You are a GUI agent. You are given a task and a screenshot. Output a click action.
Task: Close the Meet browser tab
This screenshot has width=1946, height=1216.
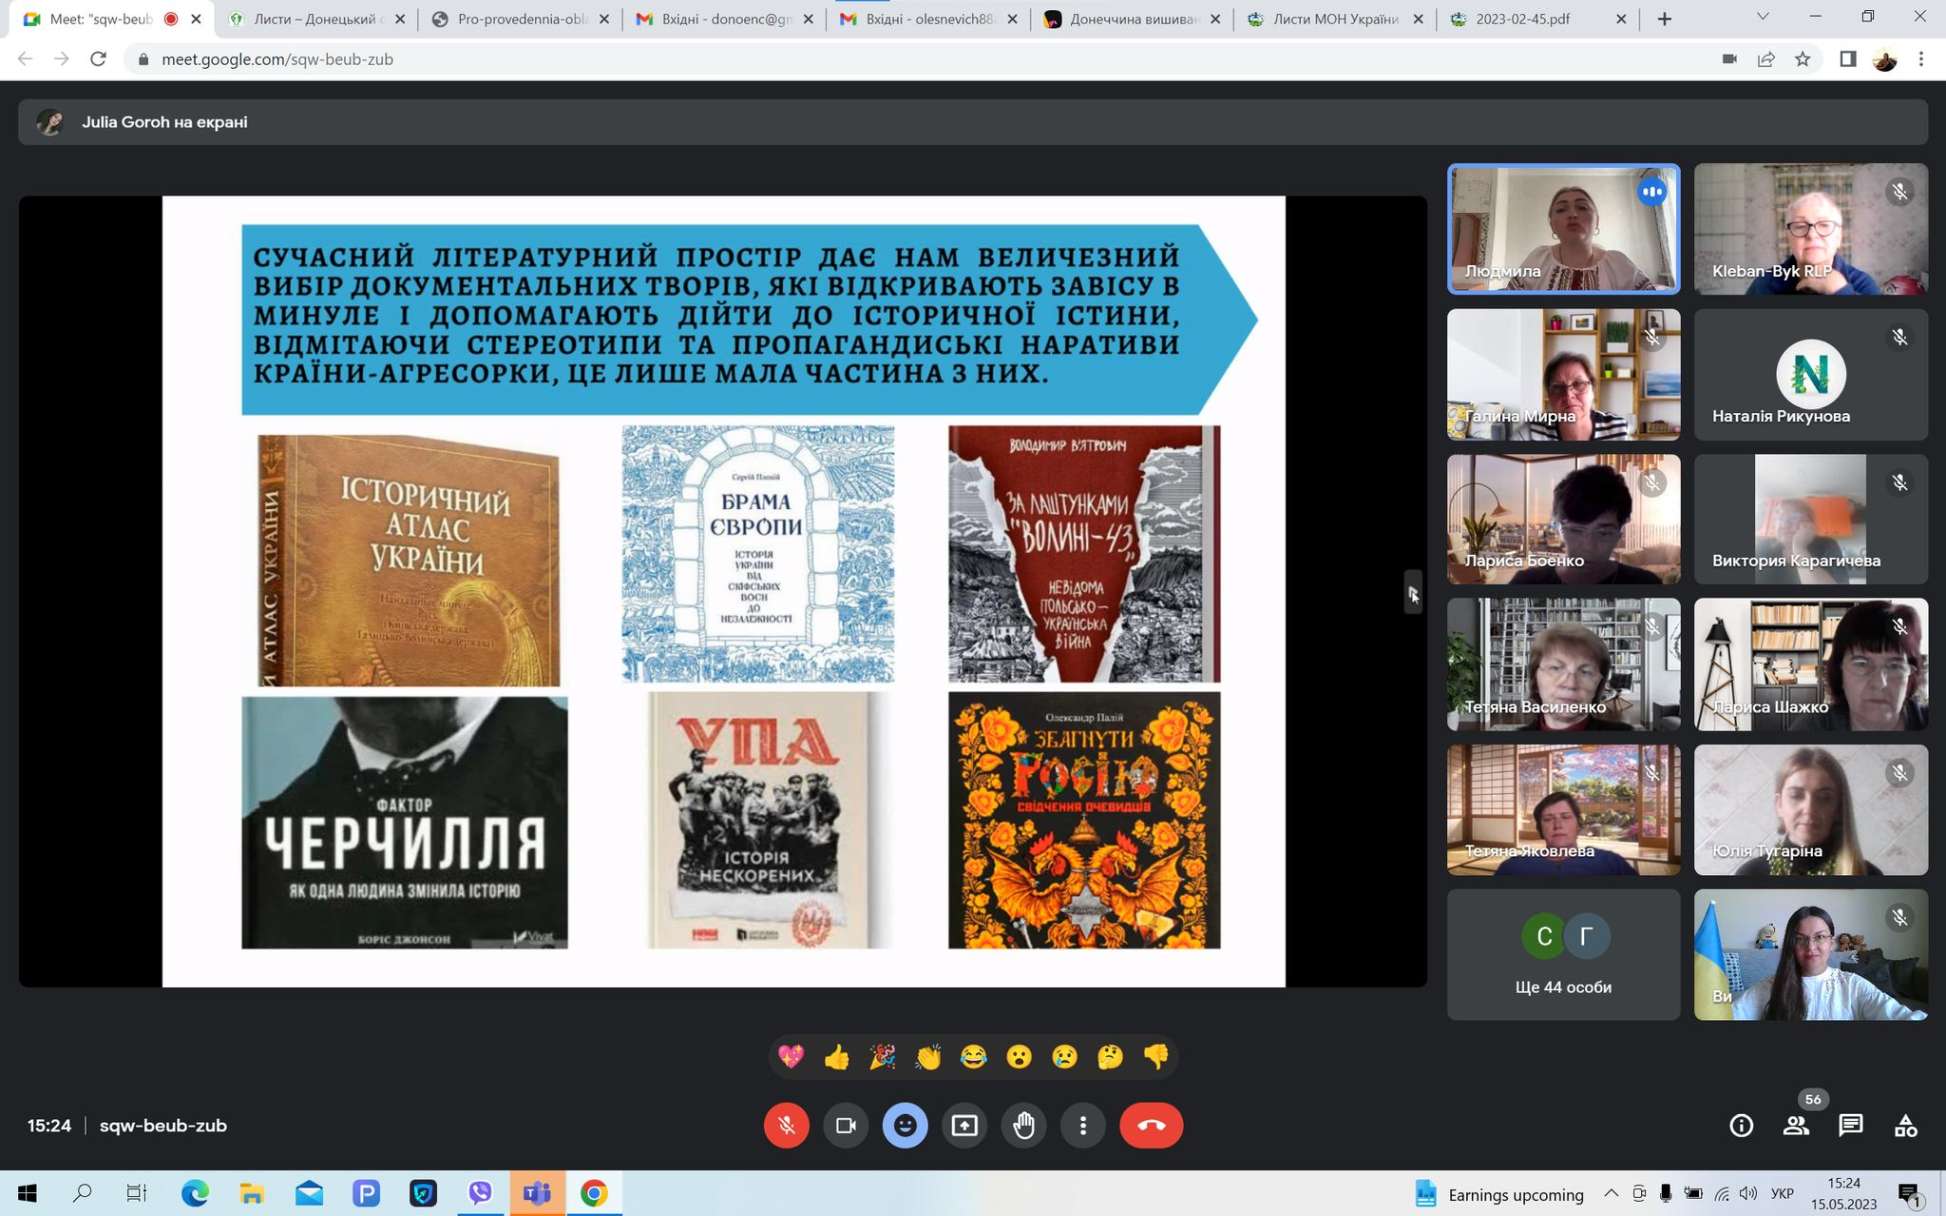point(196,19)
